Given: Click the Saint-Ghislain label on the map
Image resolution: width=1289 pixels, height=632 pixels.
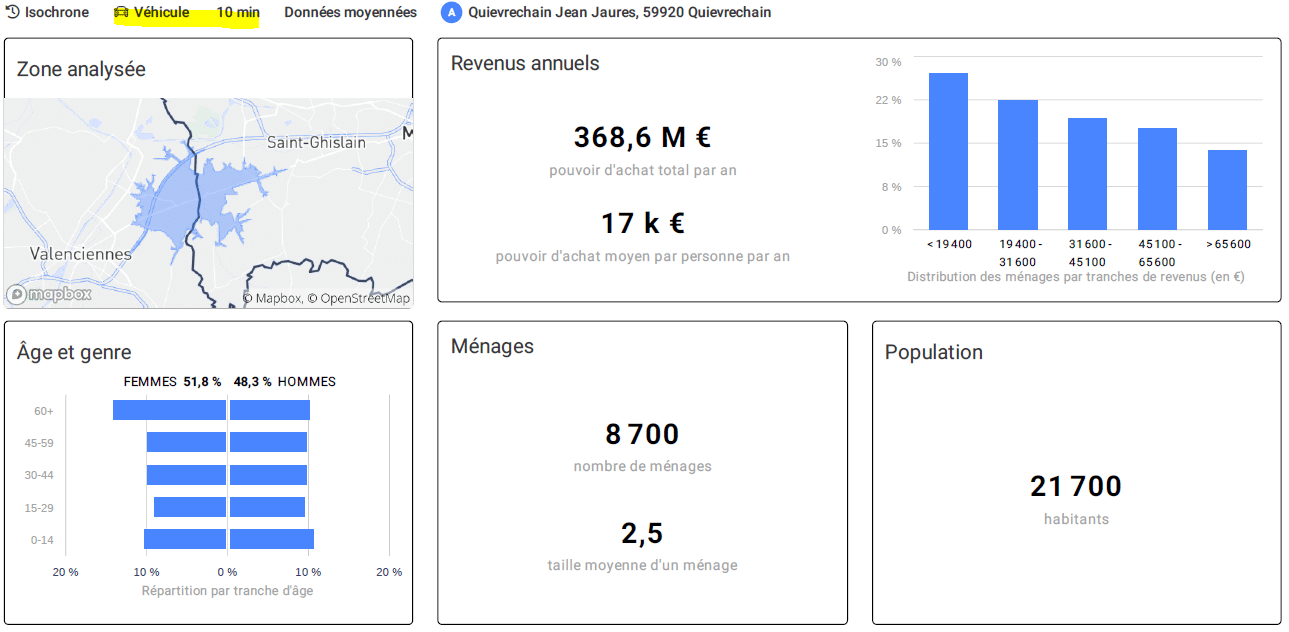Looking at the screenshot, I should (x=316, y=143).
